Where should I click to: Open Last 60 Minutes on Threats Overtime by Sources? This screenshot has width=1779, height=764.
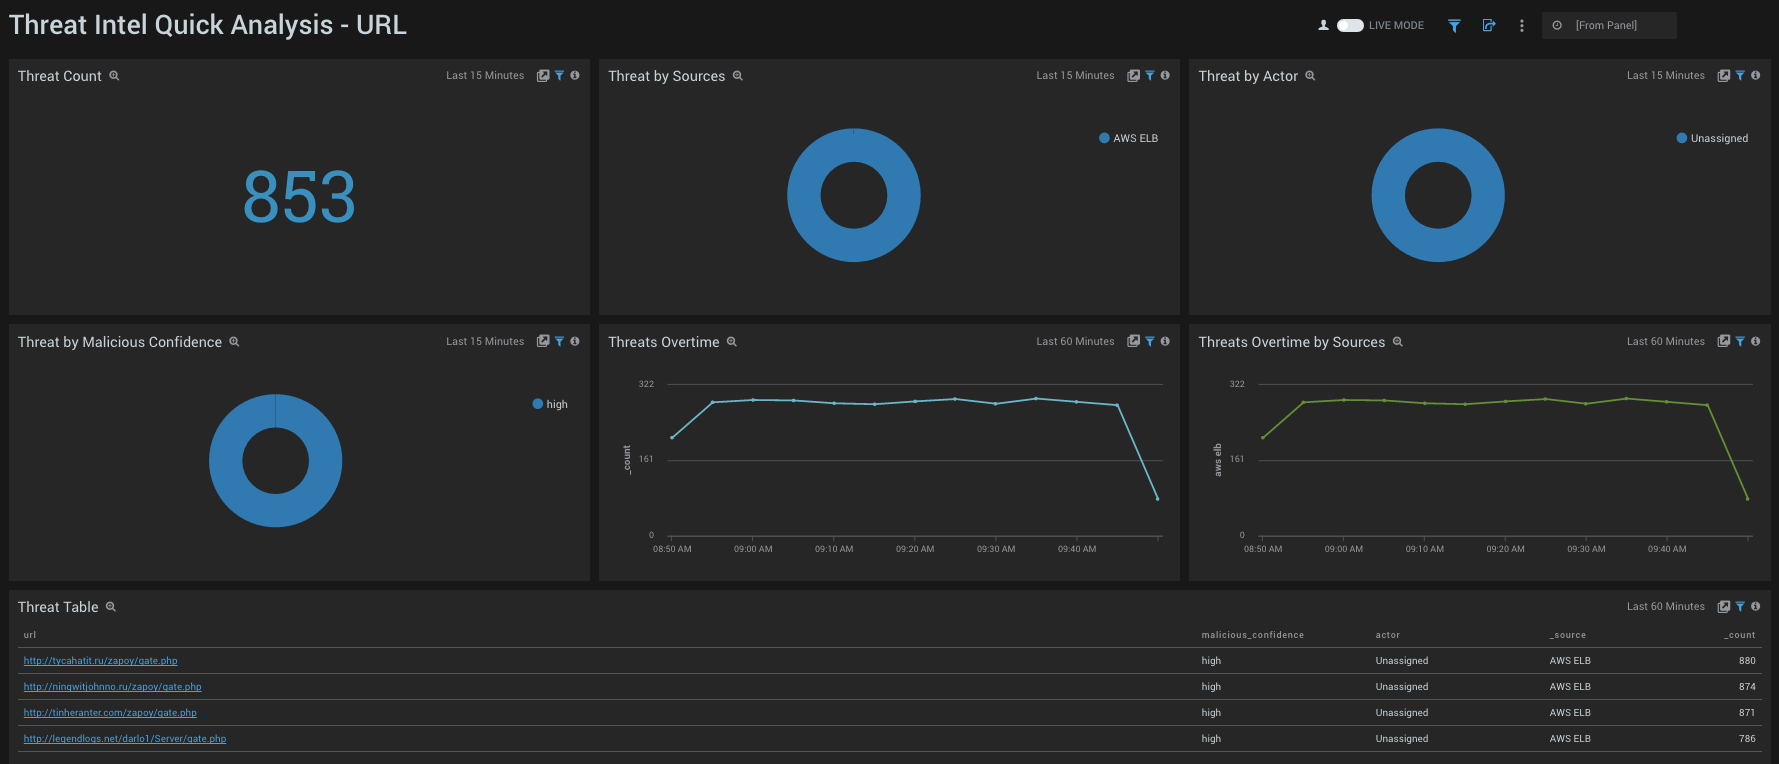1665,342
